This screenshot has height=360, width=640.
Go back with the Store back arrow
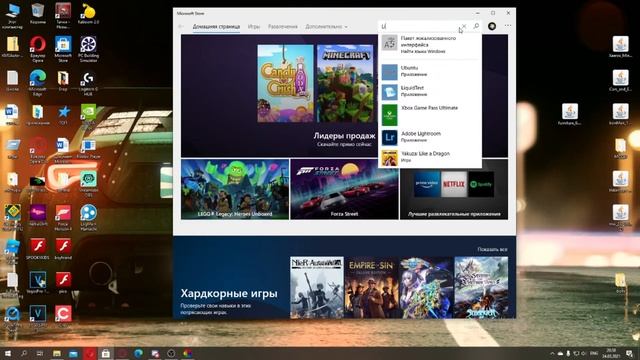click(x=181, y=27)
